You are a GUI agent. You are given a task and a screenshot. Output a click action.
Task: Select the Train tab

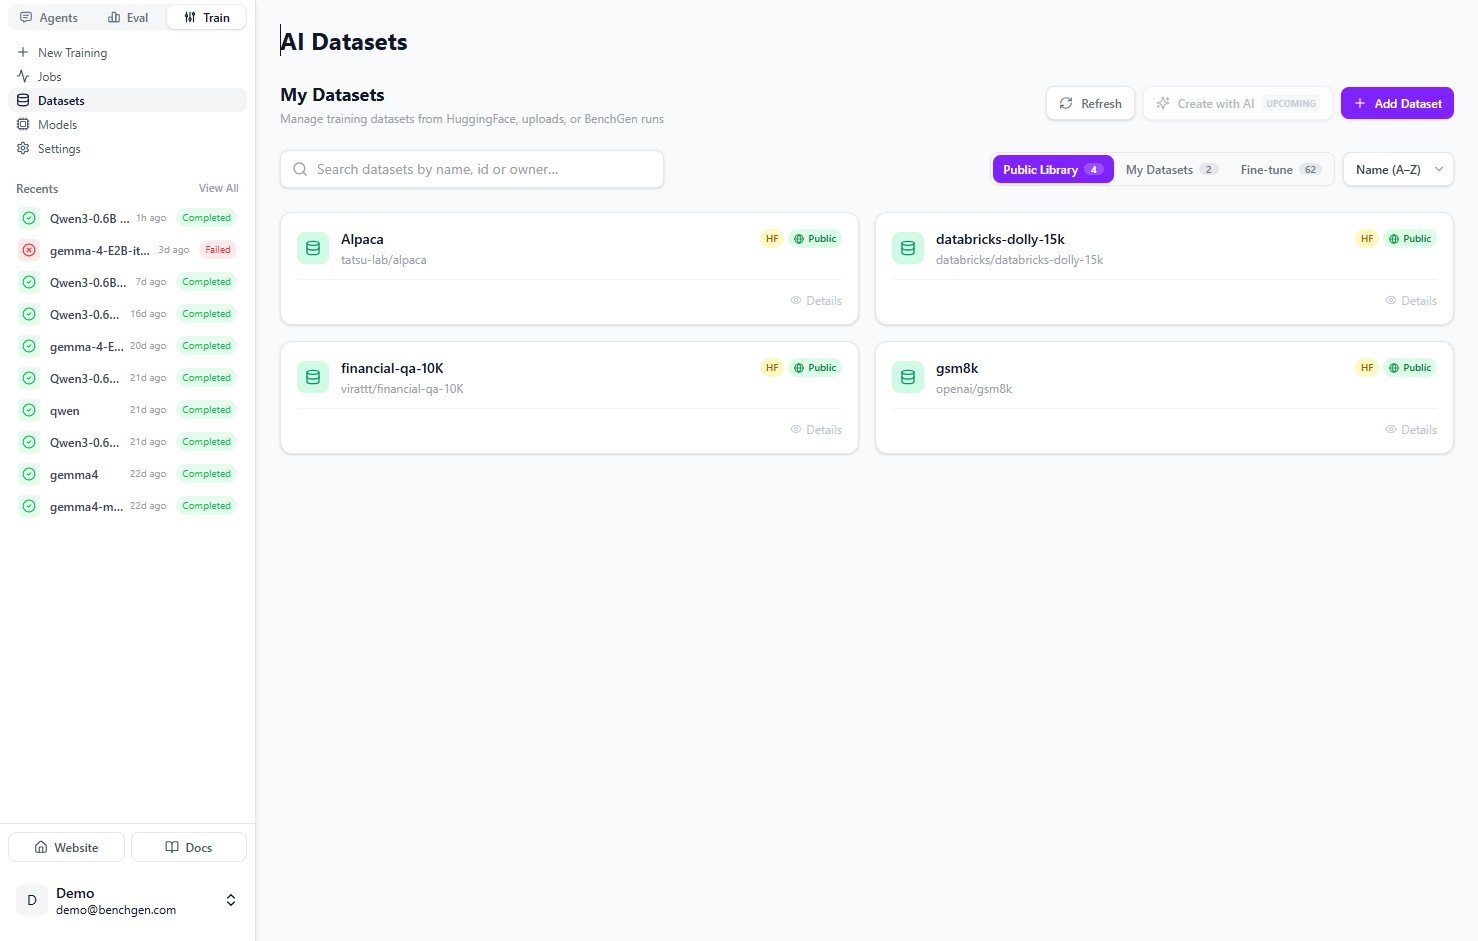(207, 17)
